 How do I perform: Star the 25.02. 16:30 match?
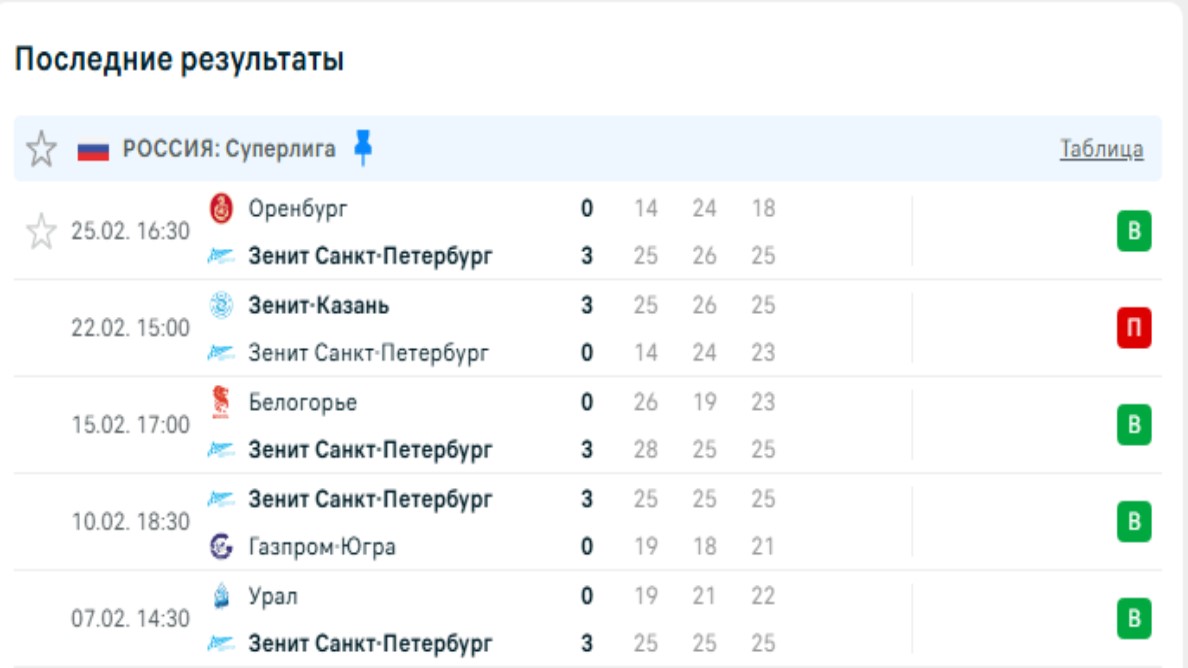(x=41, y=232)
